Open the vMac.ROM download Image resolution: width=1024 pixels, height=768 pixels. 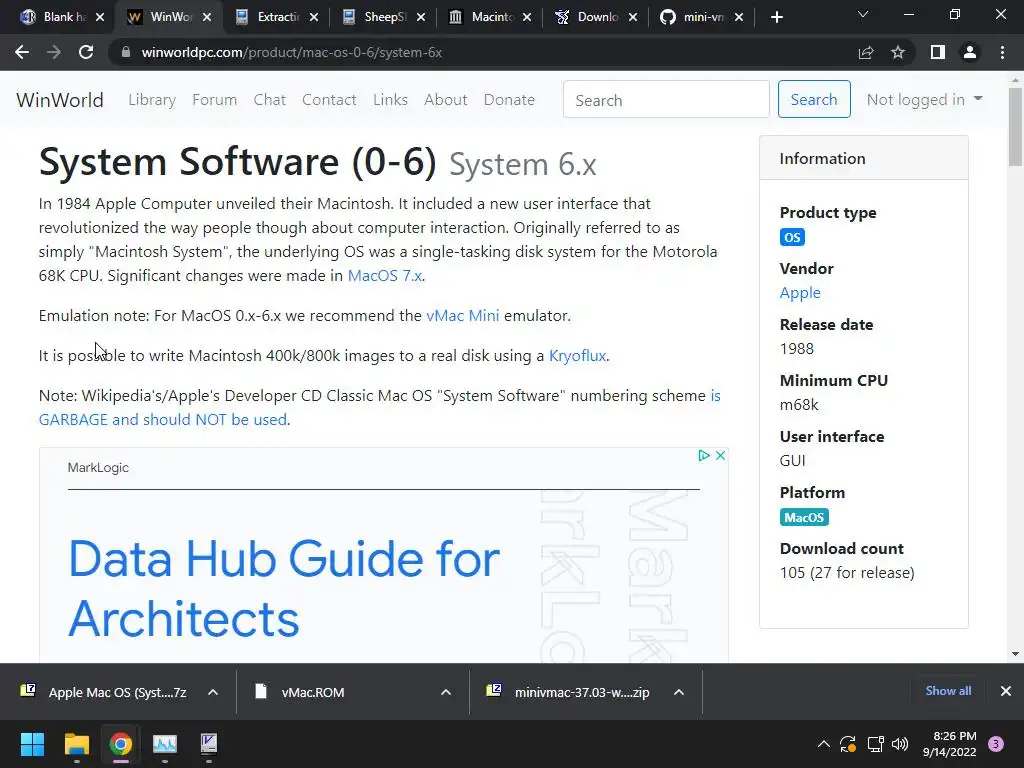coord(312,692)
